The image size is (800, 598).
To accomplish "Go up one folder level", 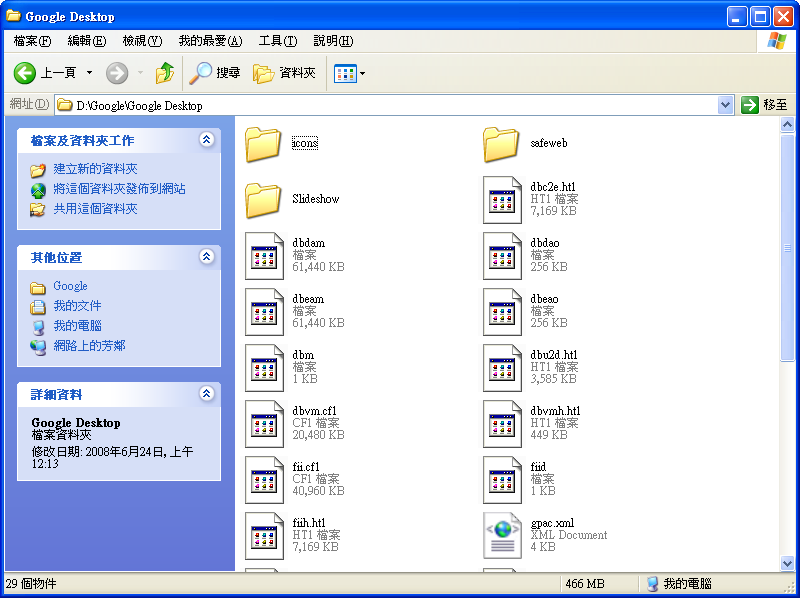I will 165,73.
